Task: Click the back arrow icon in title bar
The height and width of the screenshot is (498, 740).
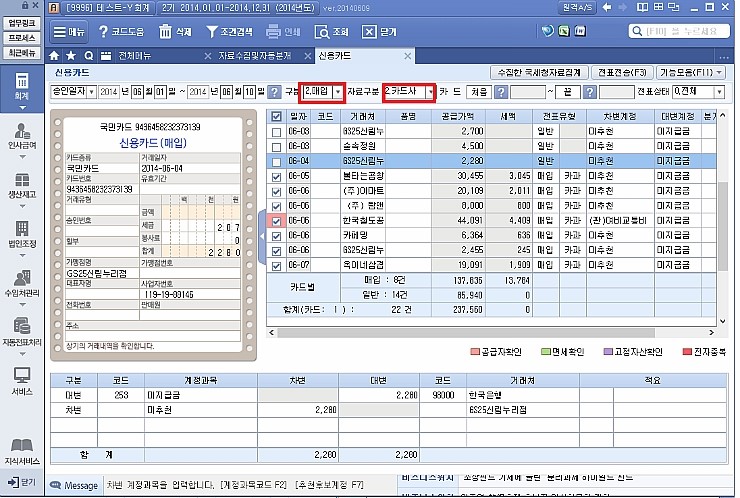Action: pyautogui.click(x=607, y=7)
